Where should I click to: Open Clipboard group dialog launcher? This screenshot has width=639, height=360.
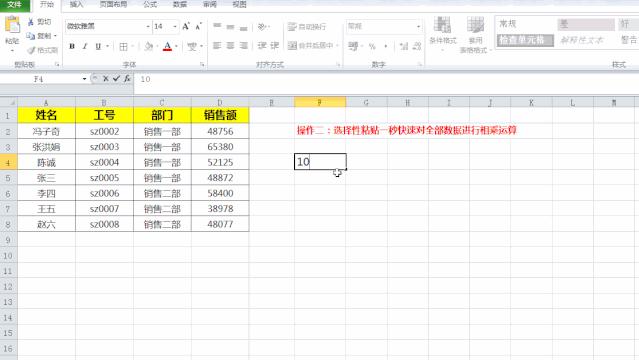click(57, 64)
